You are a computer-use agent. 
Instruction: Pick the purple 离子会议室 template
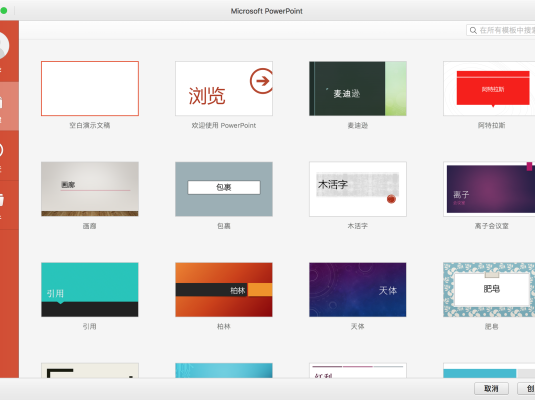(489, 189)
